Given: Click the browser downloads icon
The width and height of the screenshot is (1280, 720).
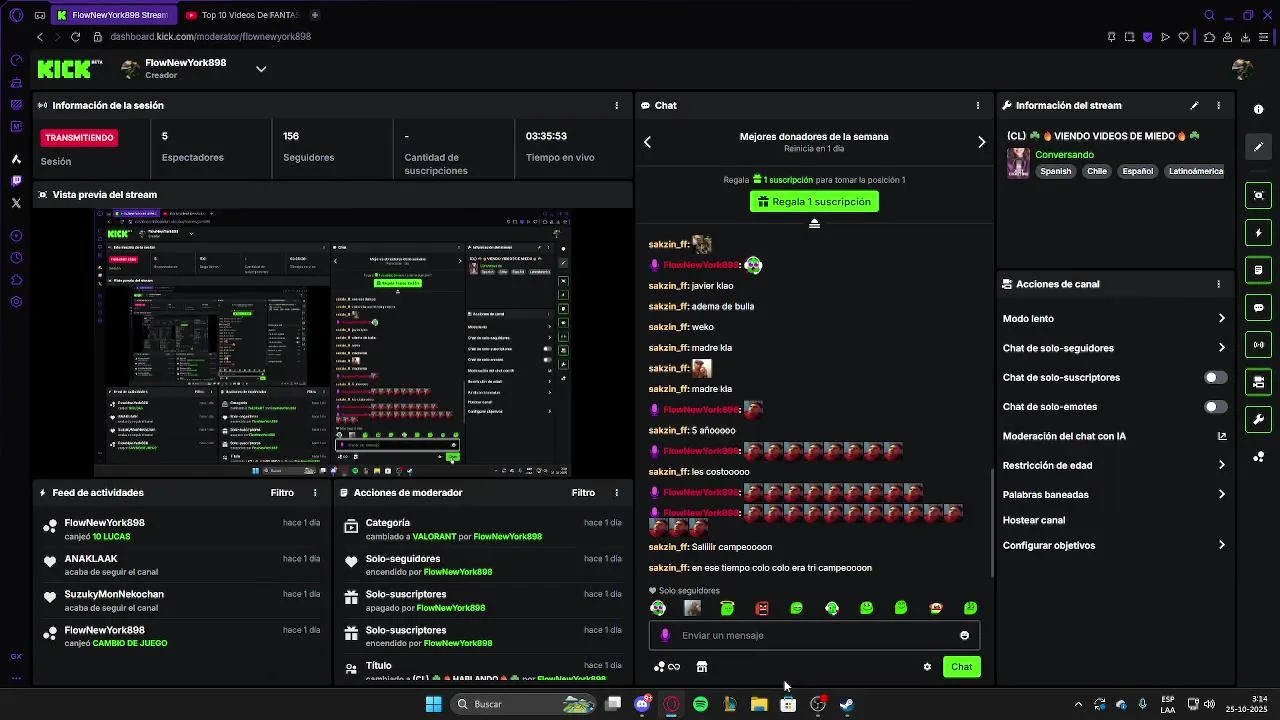Looking at the screenshot, I should (1246, 37).
